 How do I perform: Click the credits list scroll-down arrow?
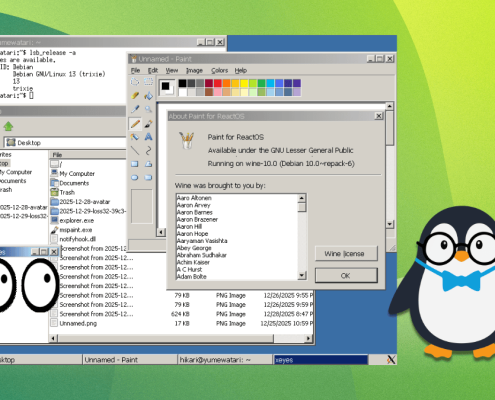(302, 275)
